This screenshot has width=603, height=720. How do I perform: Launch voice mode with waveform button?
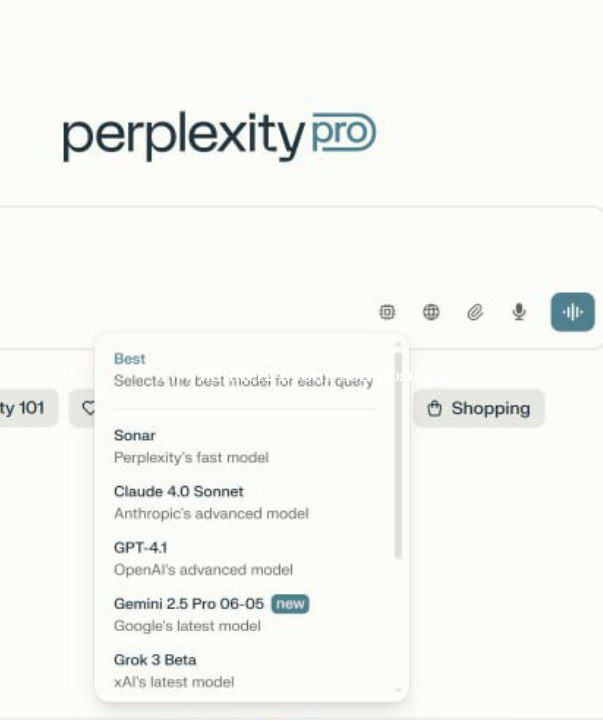click(573, 312)
